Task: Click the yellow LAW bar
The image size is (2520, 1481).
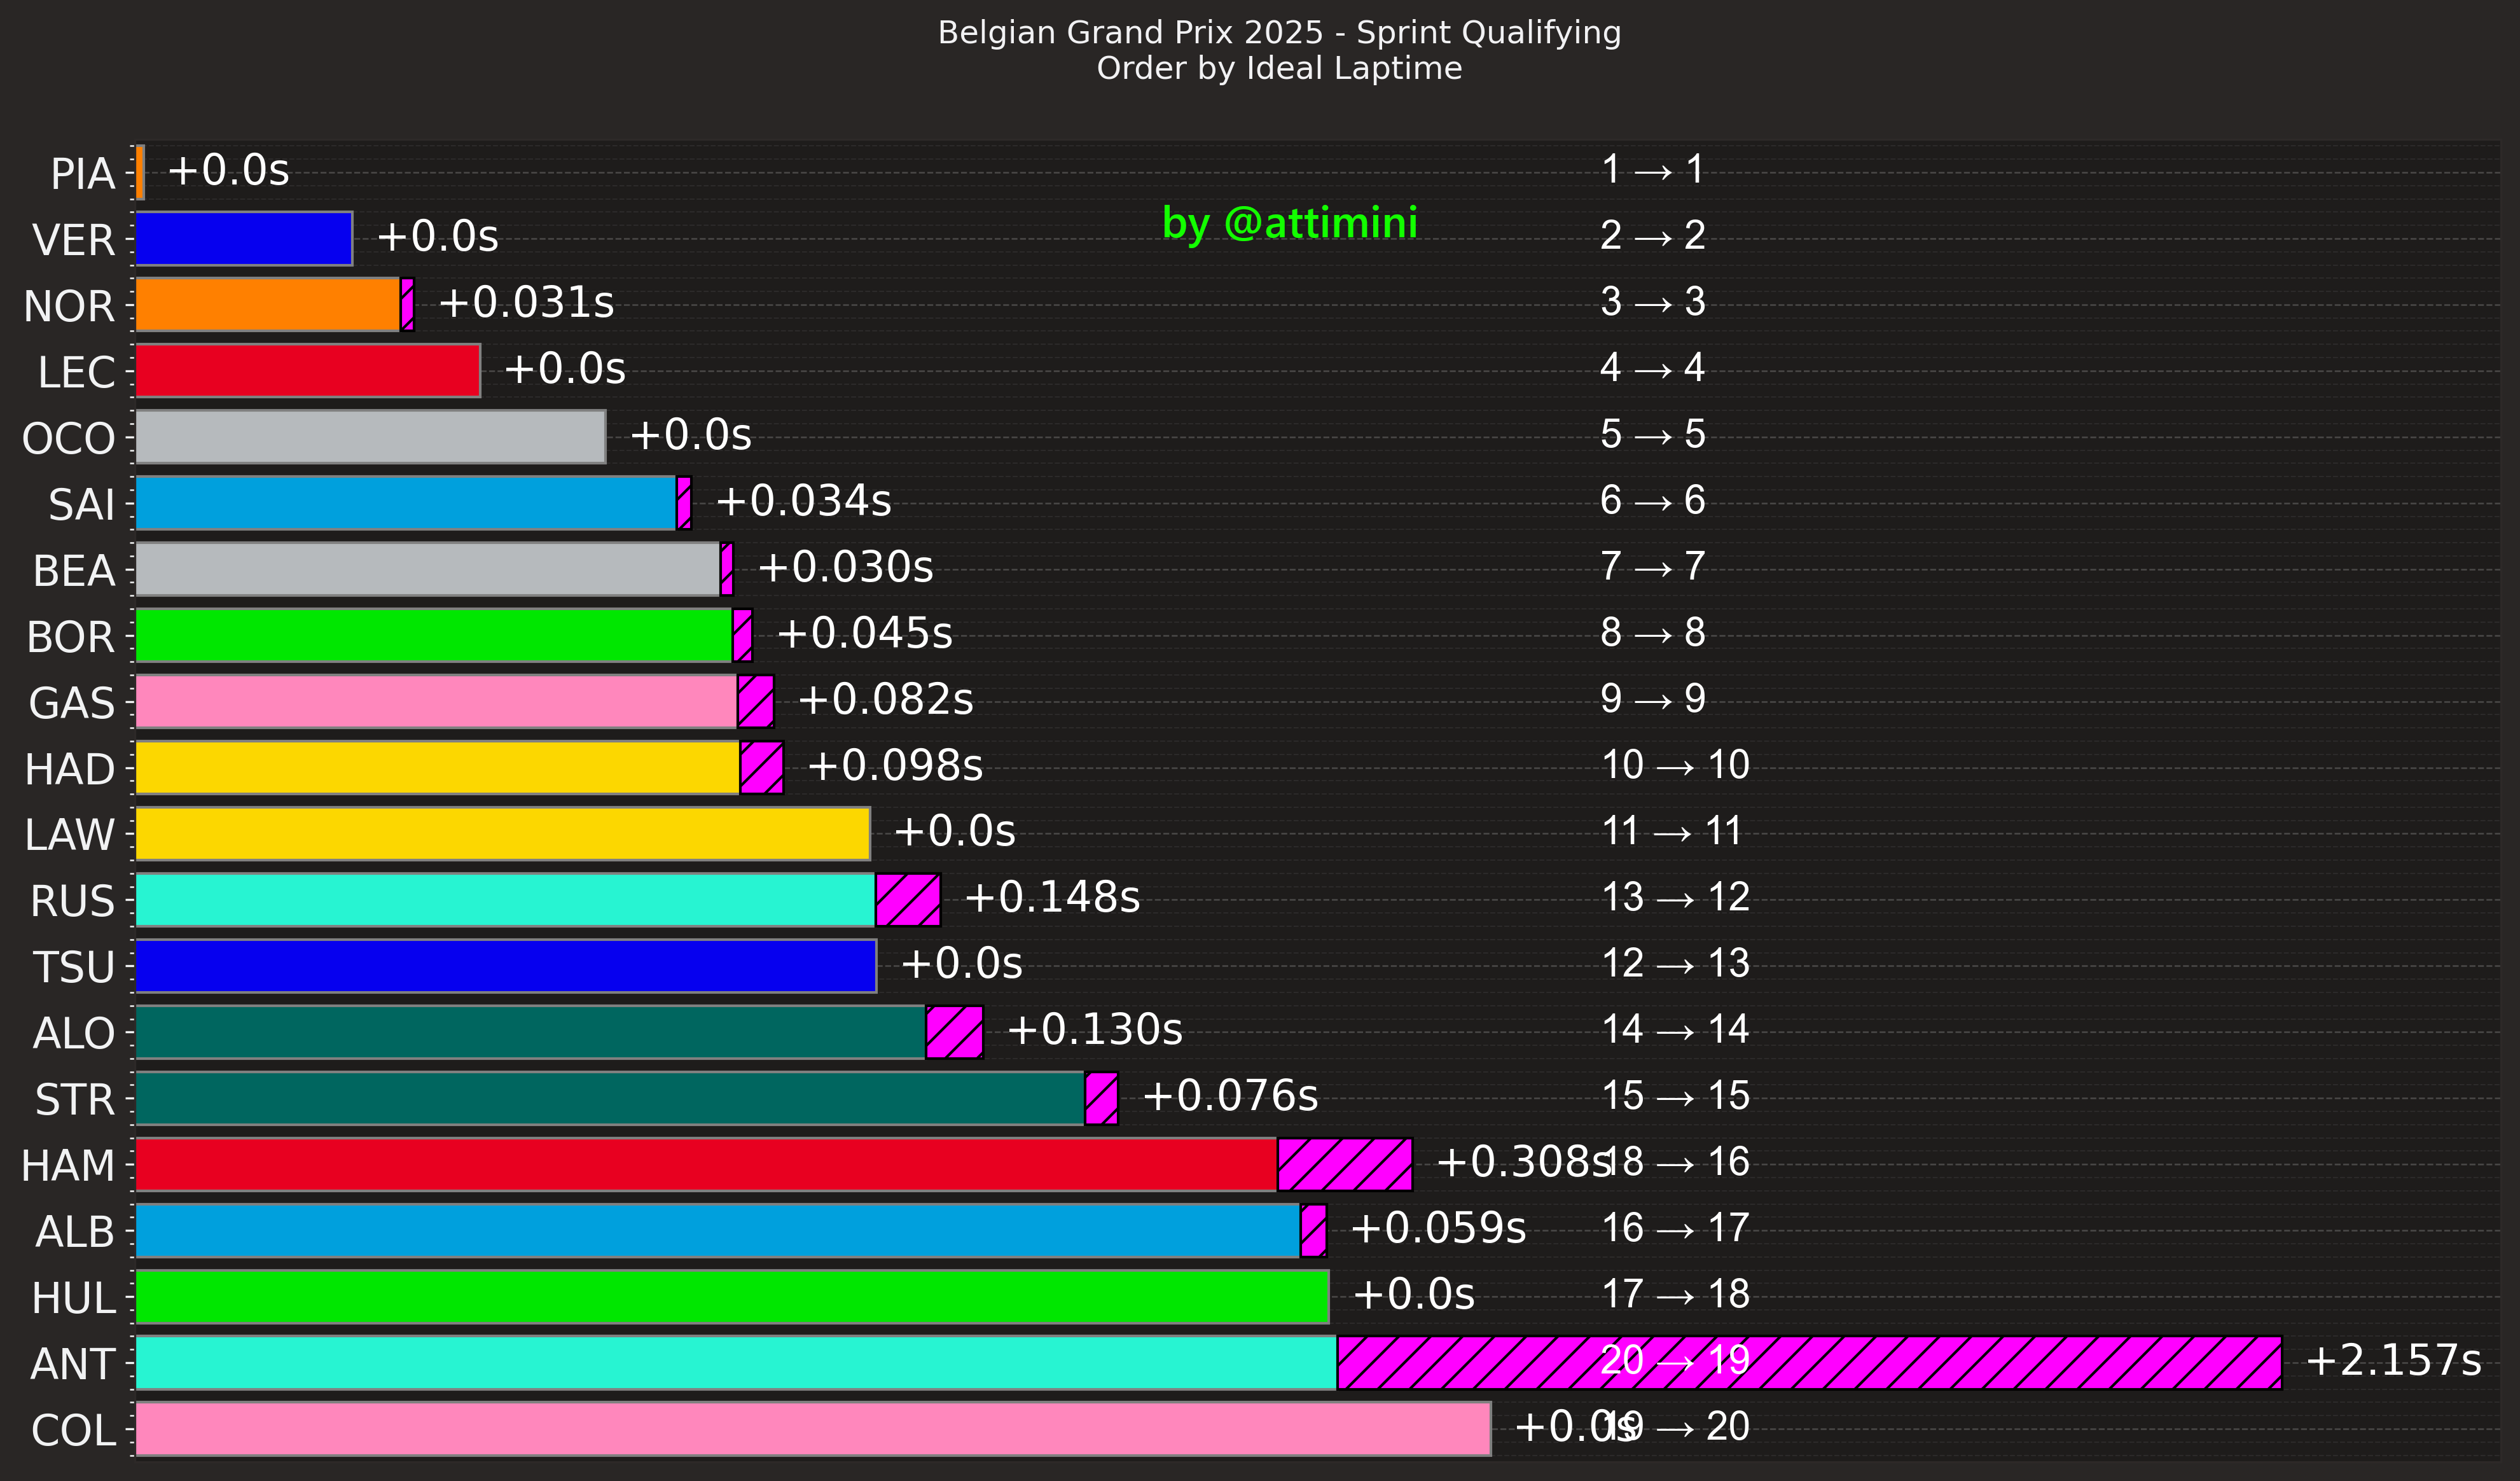Action: click(502, 834)
